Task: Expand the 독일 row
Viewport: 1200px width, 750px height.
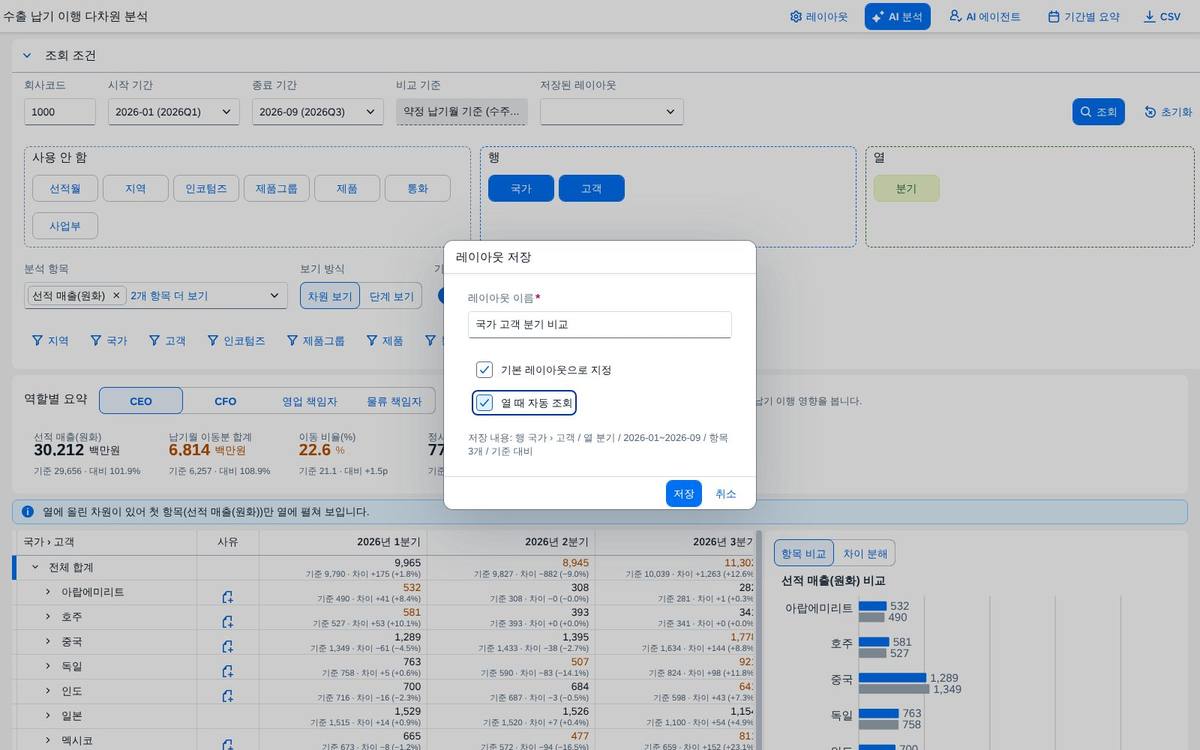Action: coord(47,666)
